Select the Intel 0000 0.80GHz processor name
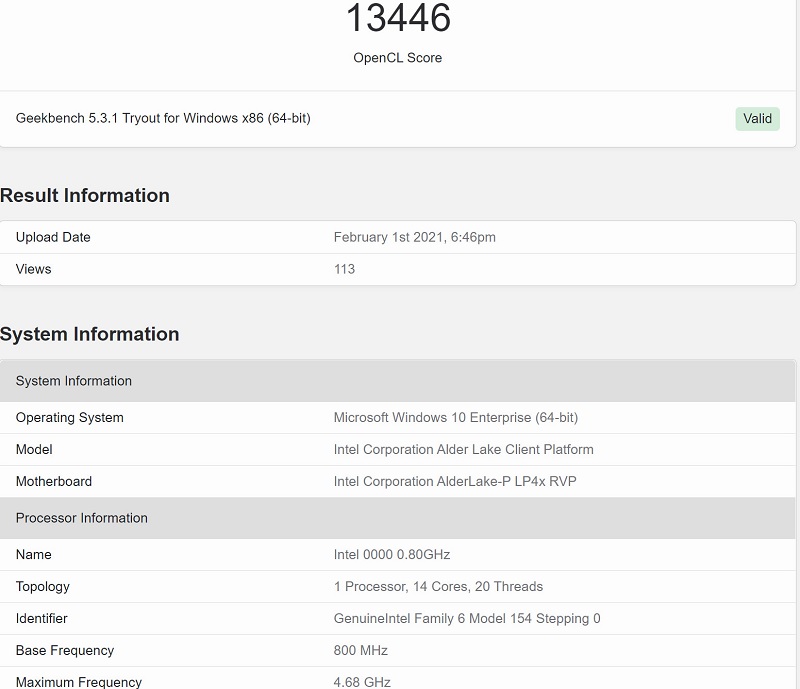800x689 pixels. pos(392,555)
